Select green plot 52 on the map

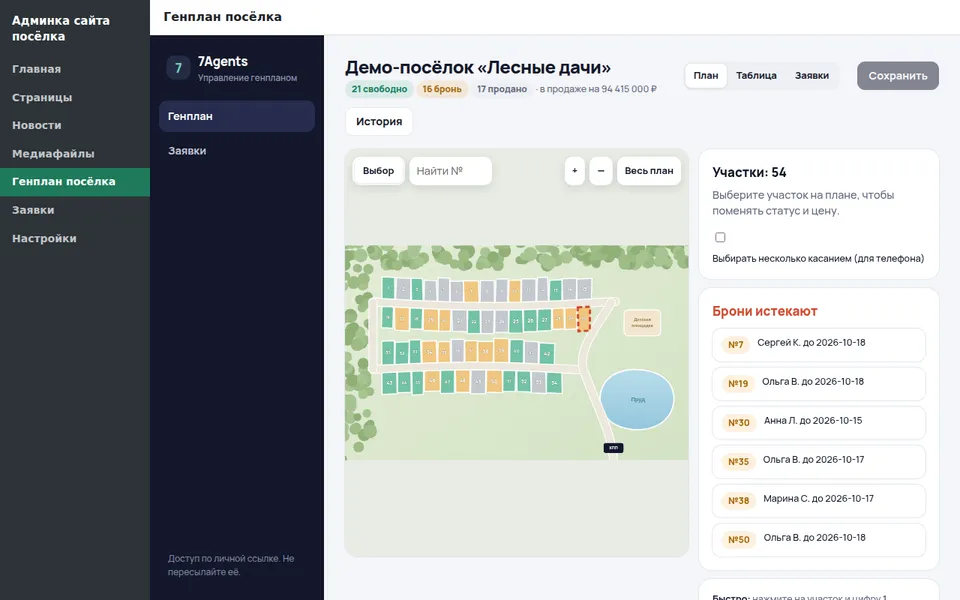(x=524, y=381)
